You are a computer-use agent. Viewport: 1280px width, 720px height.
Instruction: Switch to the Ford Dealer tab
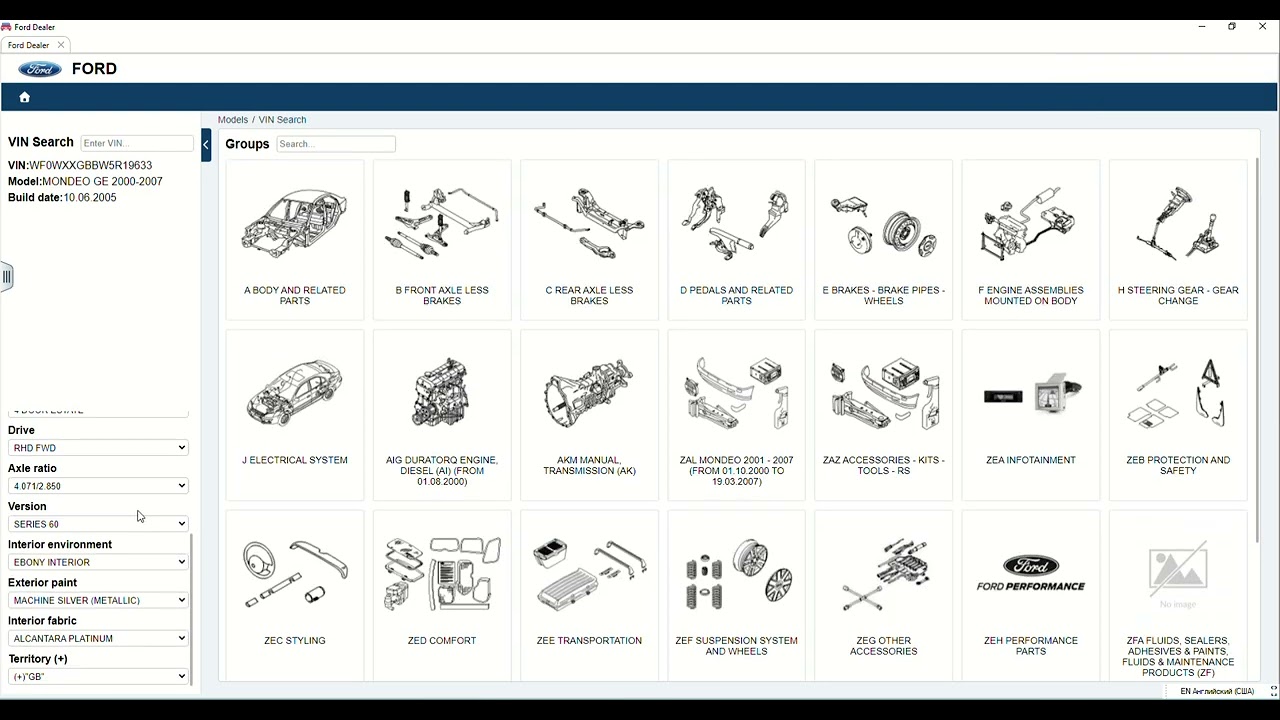(x=29, y=45)
